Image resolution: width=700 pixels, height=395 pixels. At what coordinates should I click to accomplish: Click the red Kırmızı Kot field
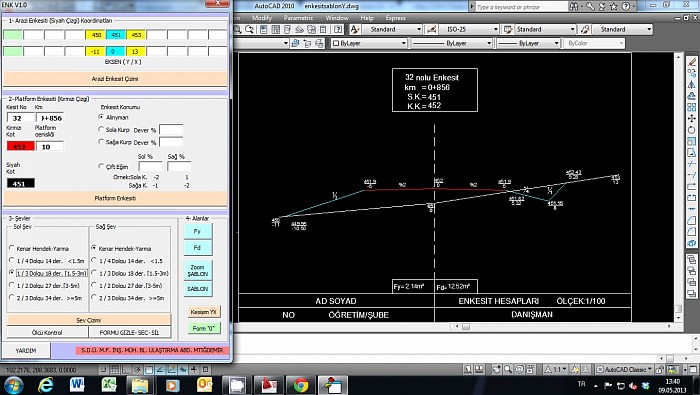pyautogui.click(x=20, y=146)
